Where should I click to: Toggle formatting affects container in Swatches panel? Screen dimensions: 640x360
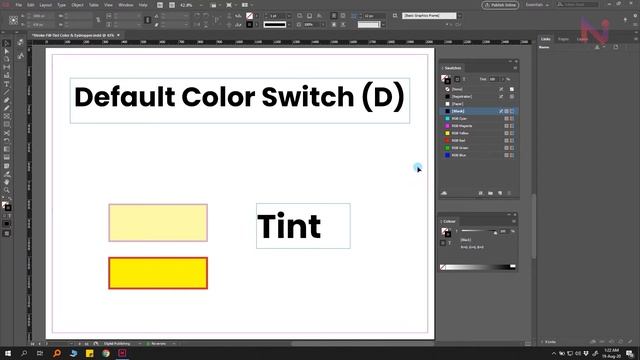coord(457,79)
